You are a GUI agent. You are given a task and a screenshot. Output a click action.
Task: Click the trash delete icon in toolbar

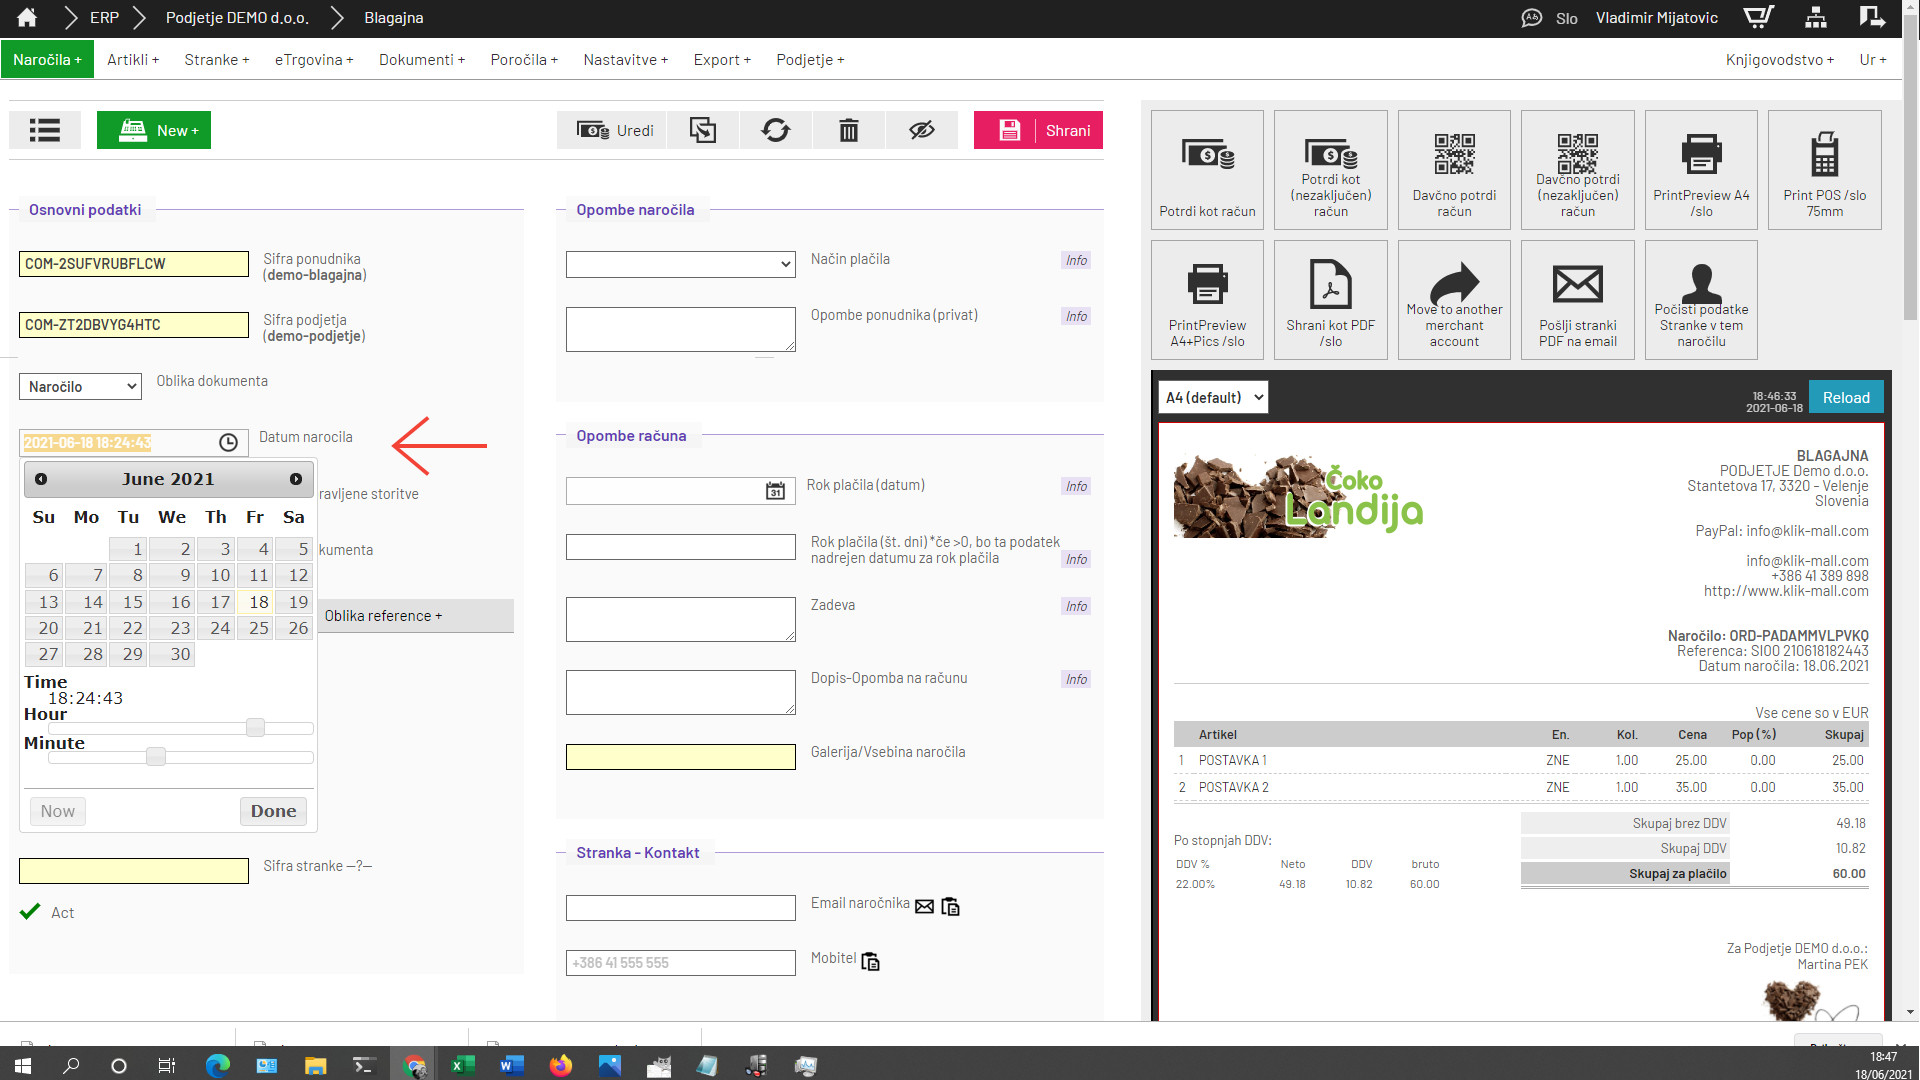[x=848, y=130]
